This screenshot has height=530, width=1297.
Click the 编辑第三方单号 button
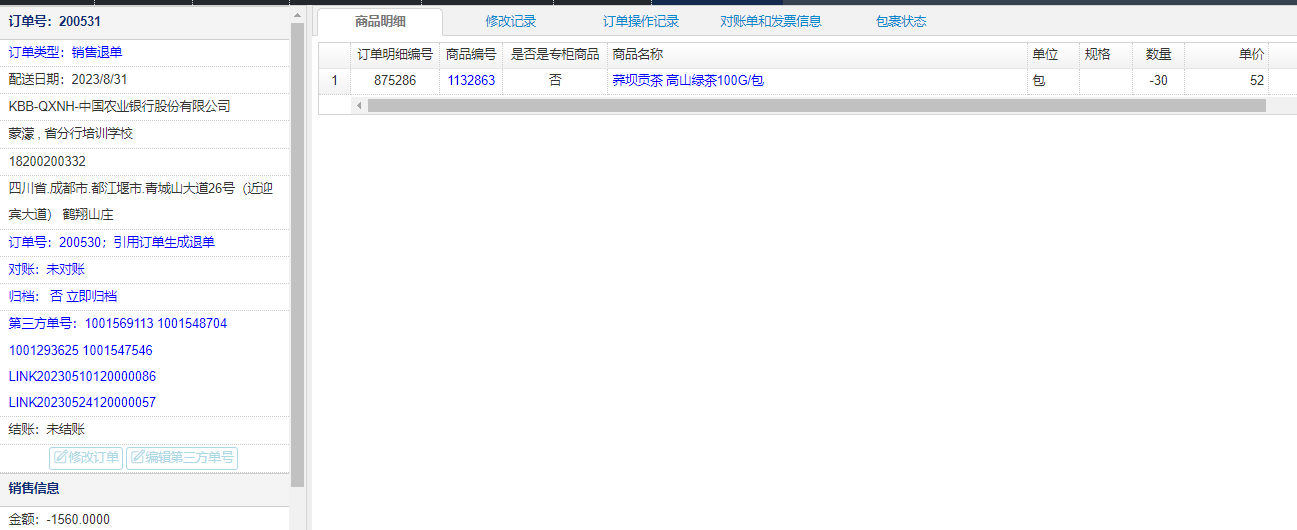coord(182,458)
